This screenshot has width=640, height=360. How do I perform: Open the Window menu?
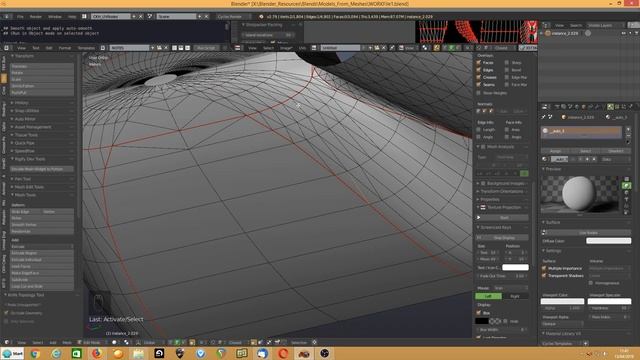(55, 17)
